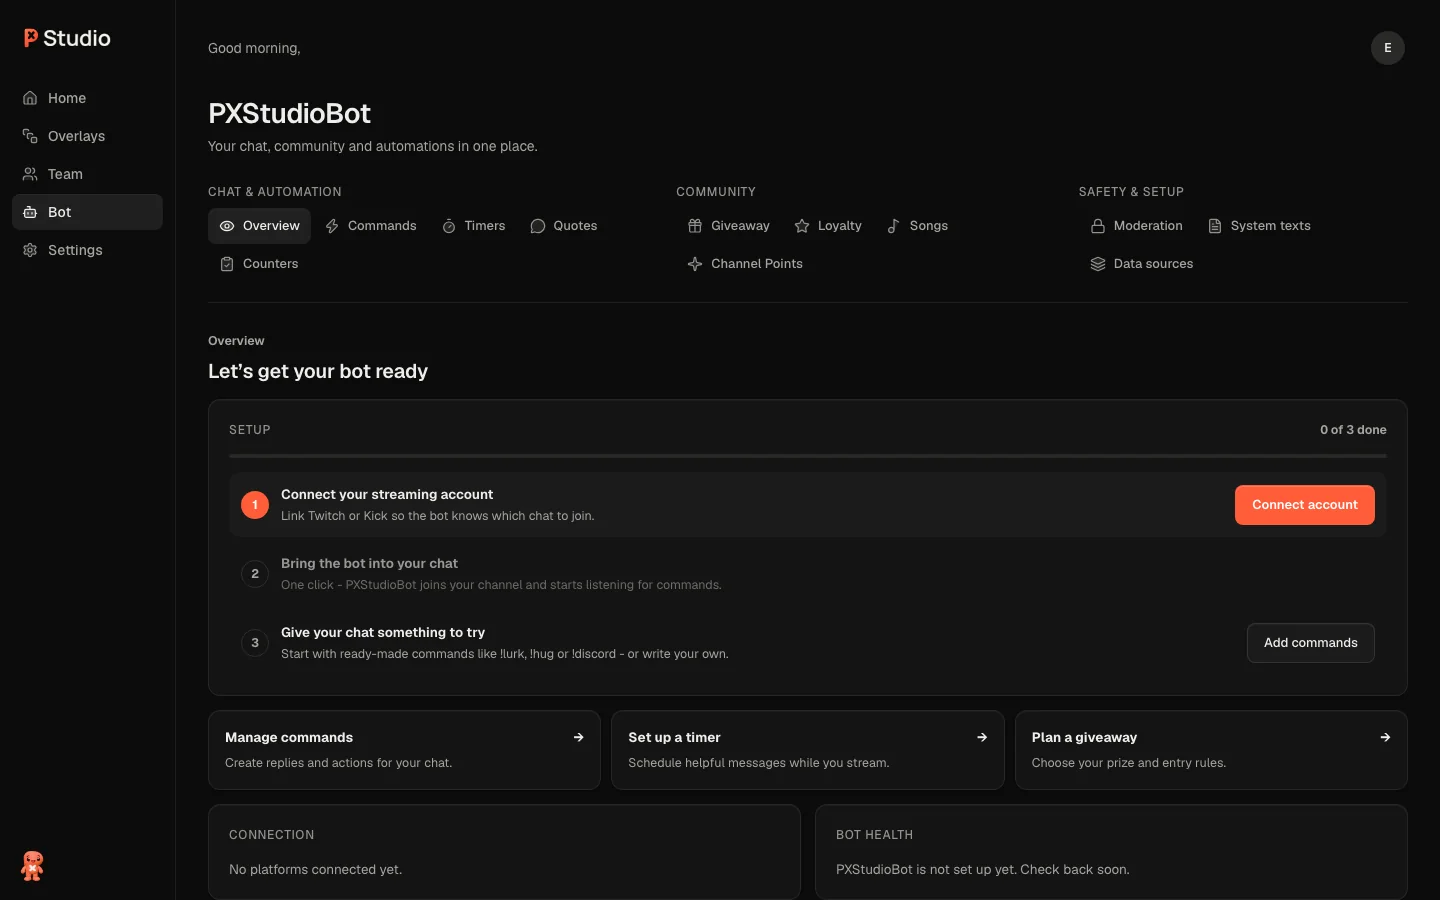This screenshot has width=1440, height=900.
Task: Click 'No platforms connected yet.' text
Action: (315, 870)
